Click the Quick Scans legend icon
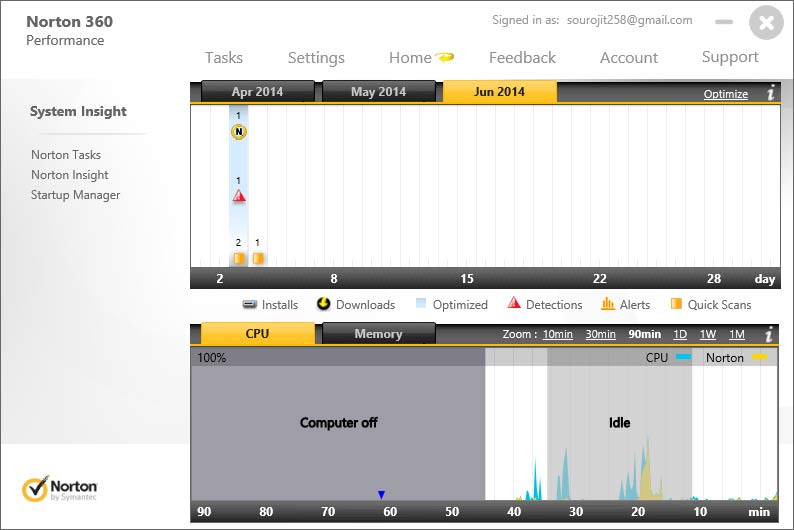The height and width of the screenshot is (530, 794). pyautogui.click(x=676, y=303)
